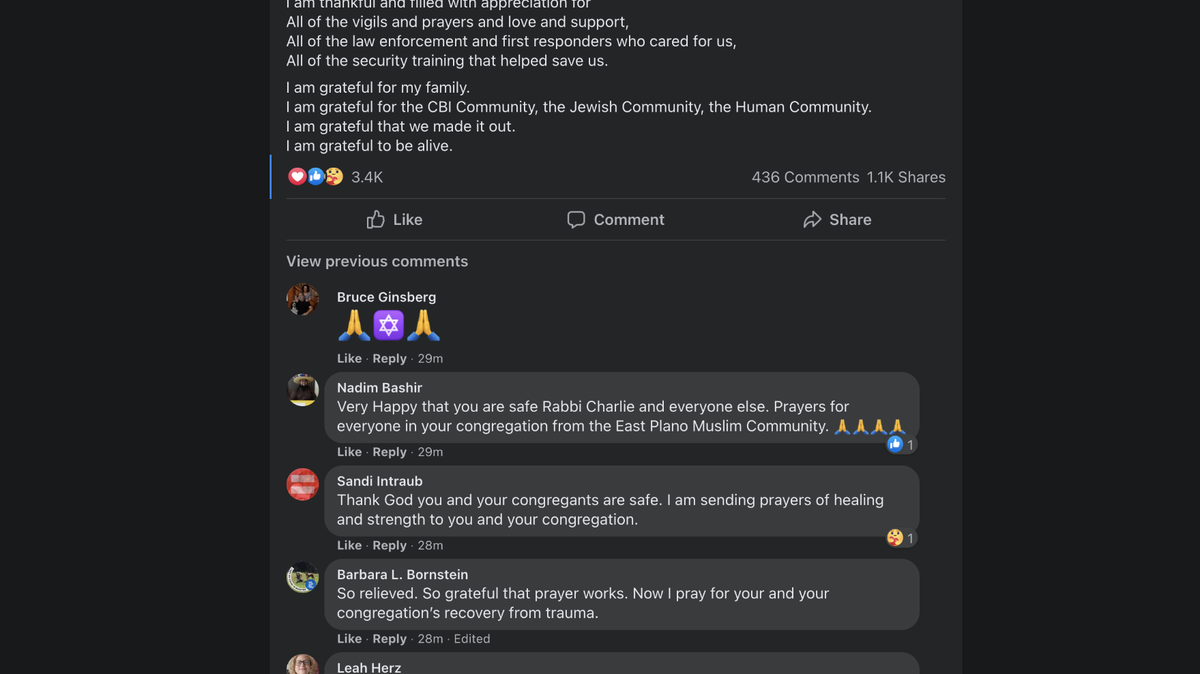Like Sandi Intraub's comment
Screen dimensions: 1200x674
(x=349, y=545)
